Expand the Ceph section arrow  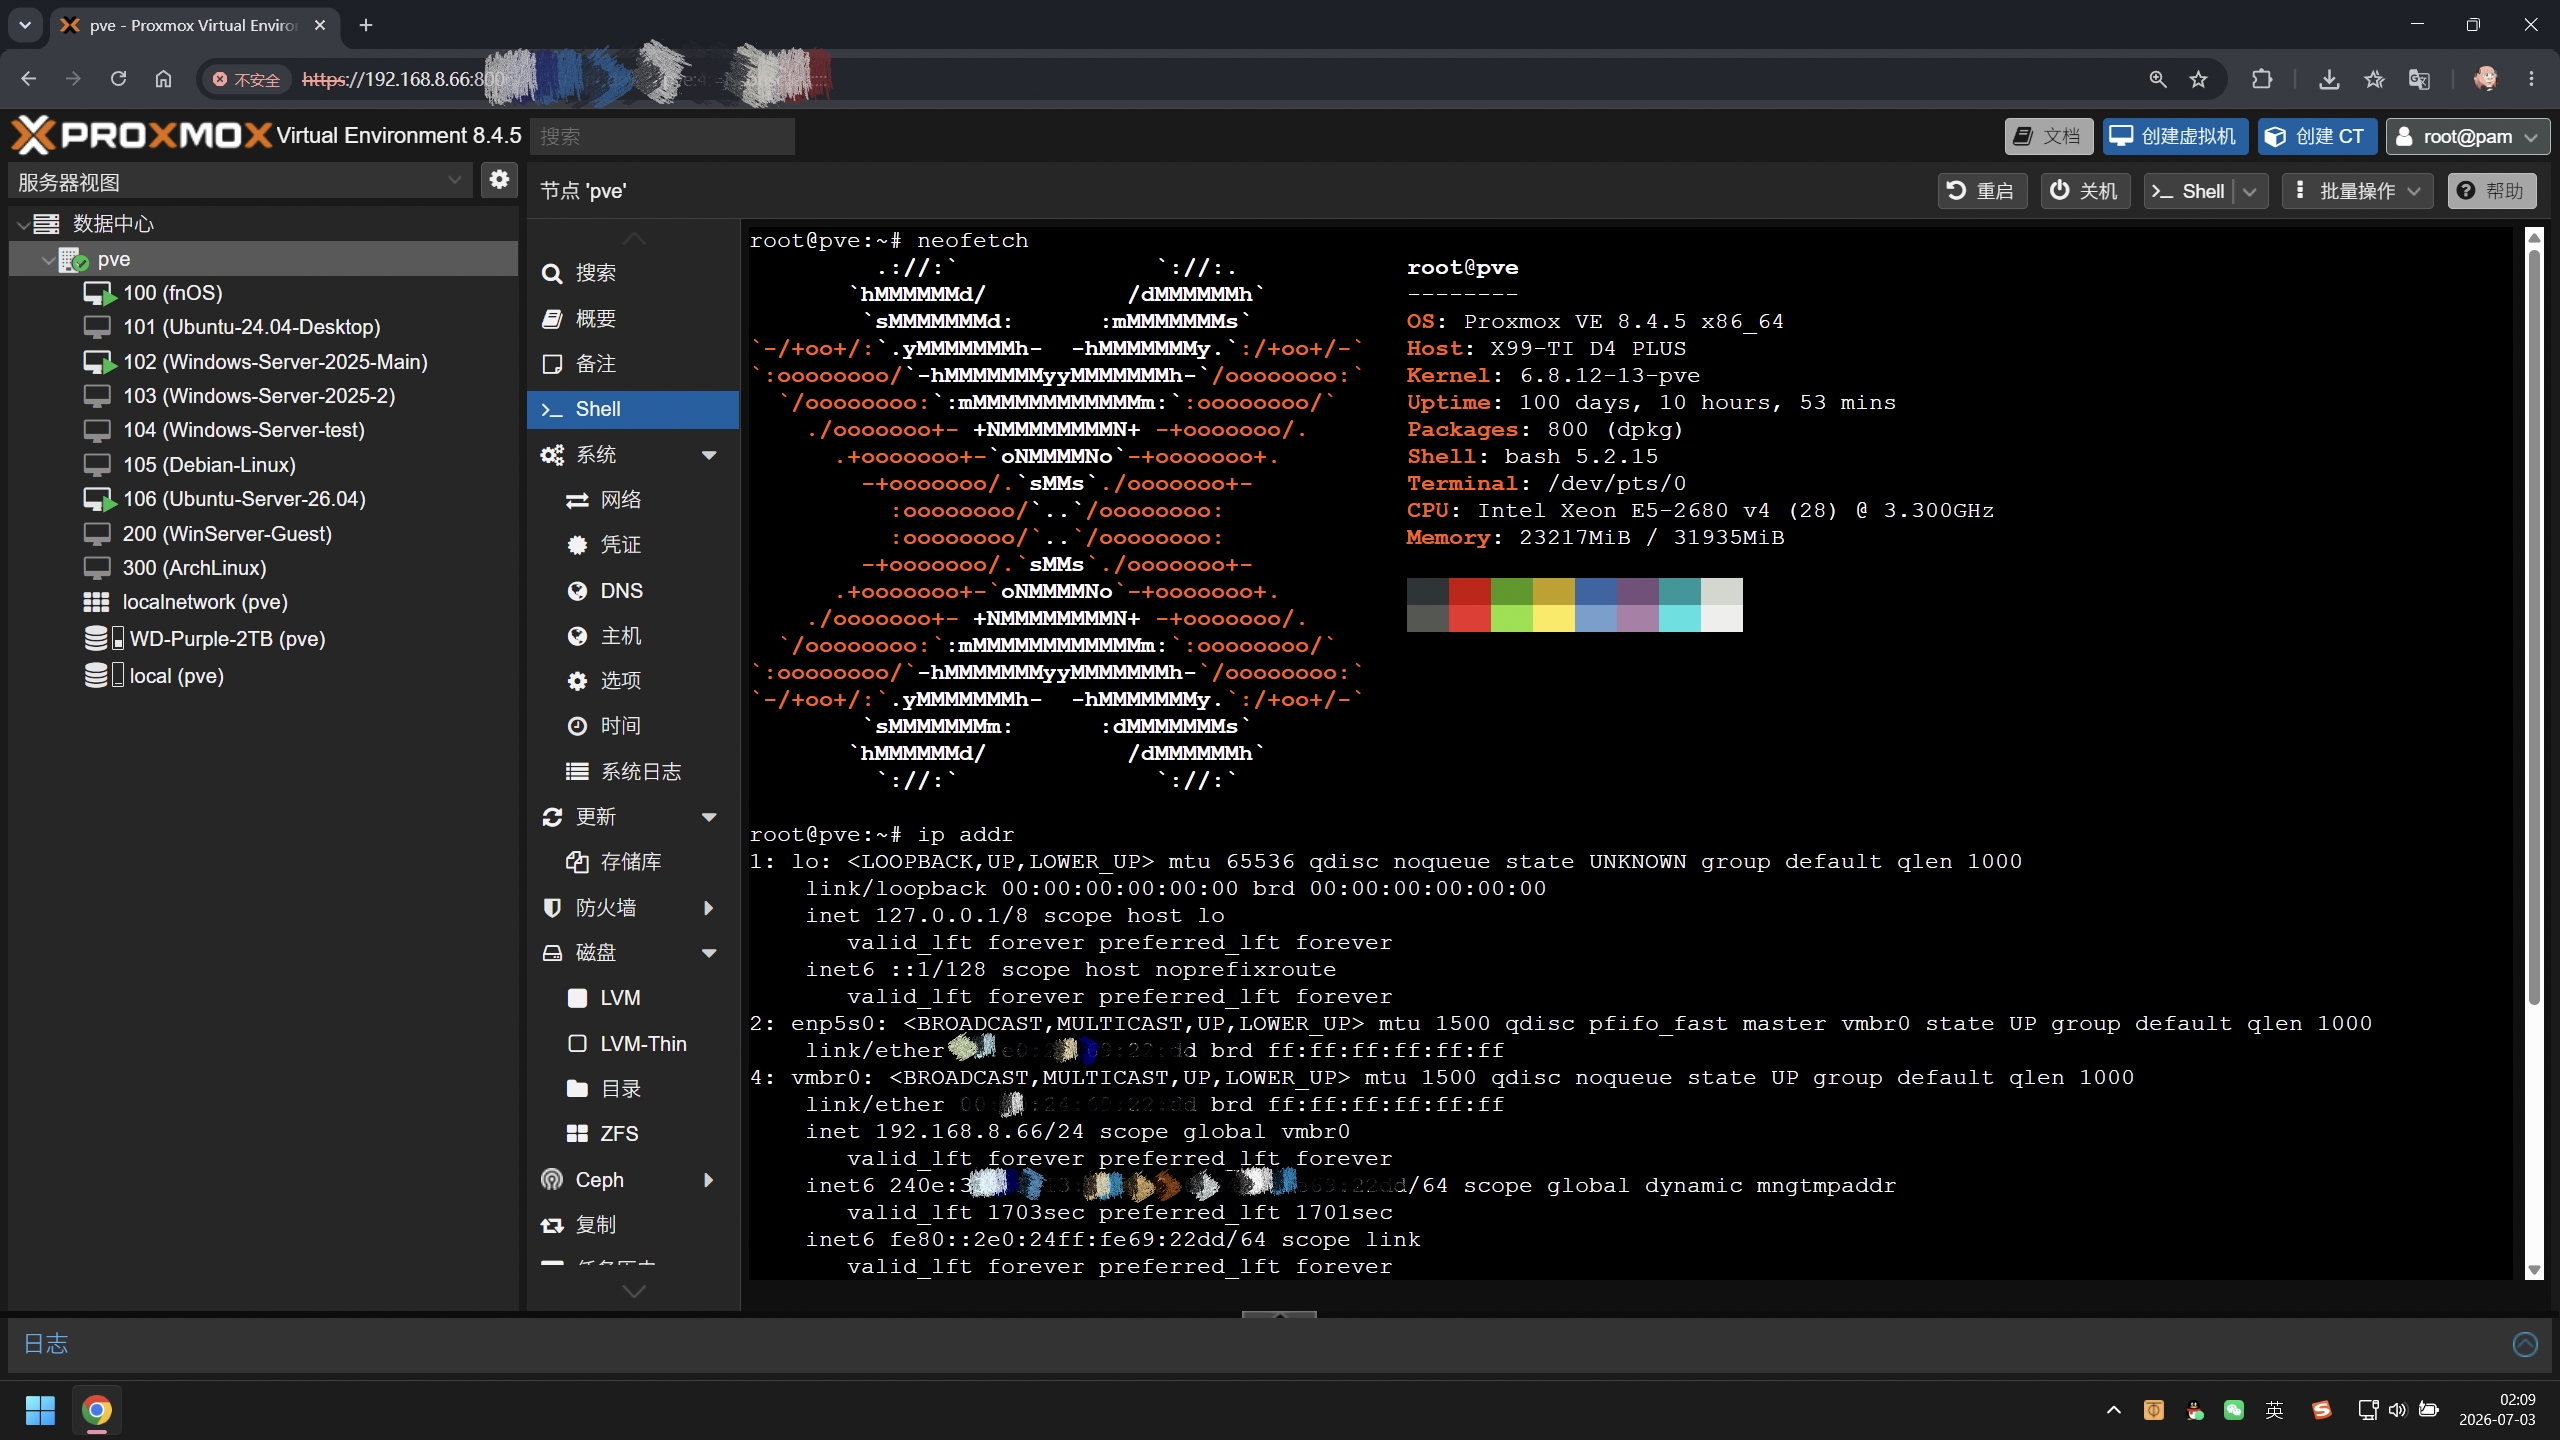[709, 1180]
